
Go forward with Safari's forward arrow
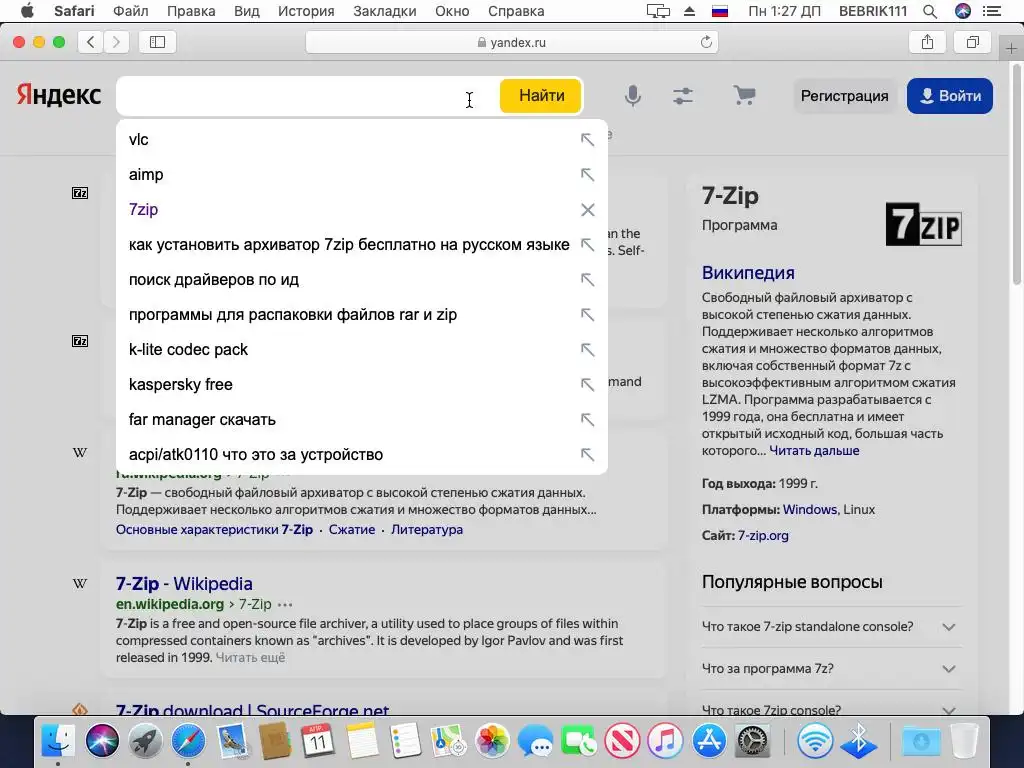click(116, 42)
